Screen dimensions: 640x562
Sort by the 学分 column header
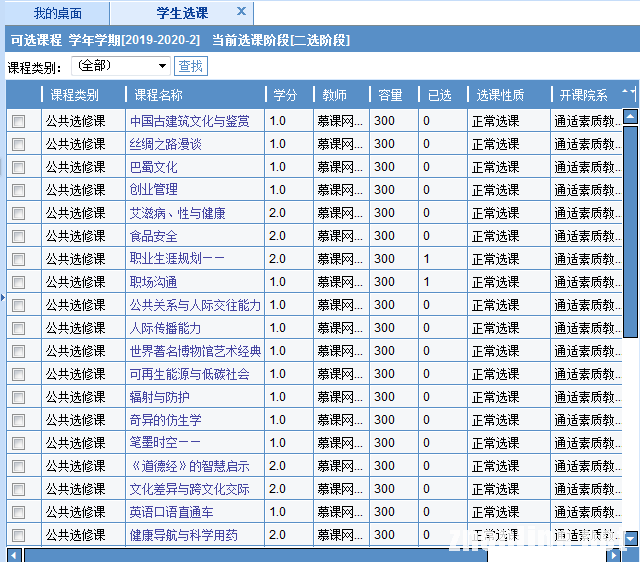coord(285,95)
